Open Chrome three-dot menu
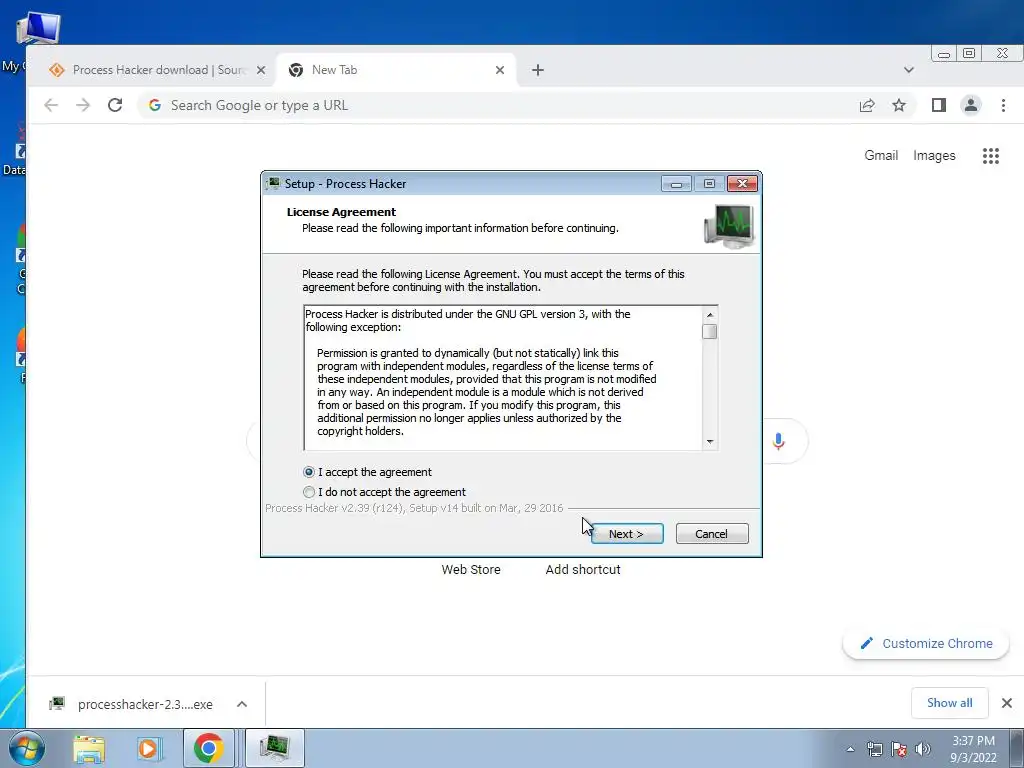1024x768 pixels. coord(1003,105)
